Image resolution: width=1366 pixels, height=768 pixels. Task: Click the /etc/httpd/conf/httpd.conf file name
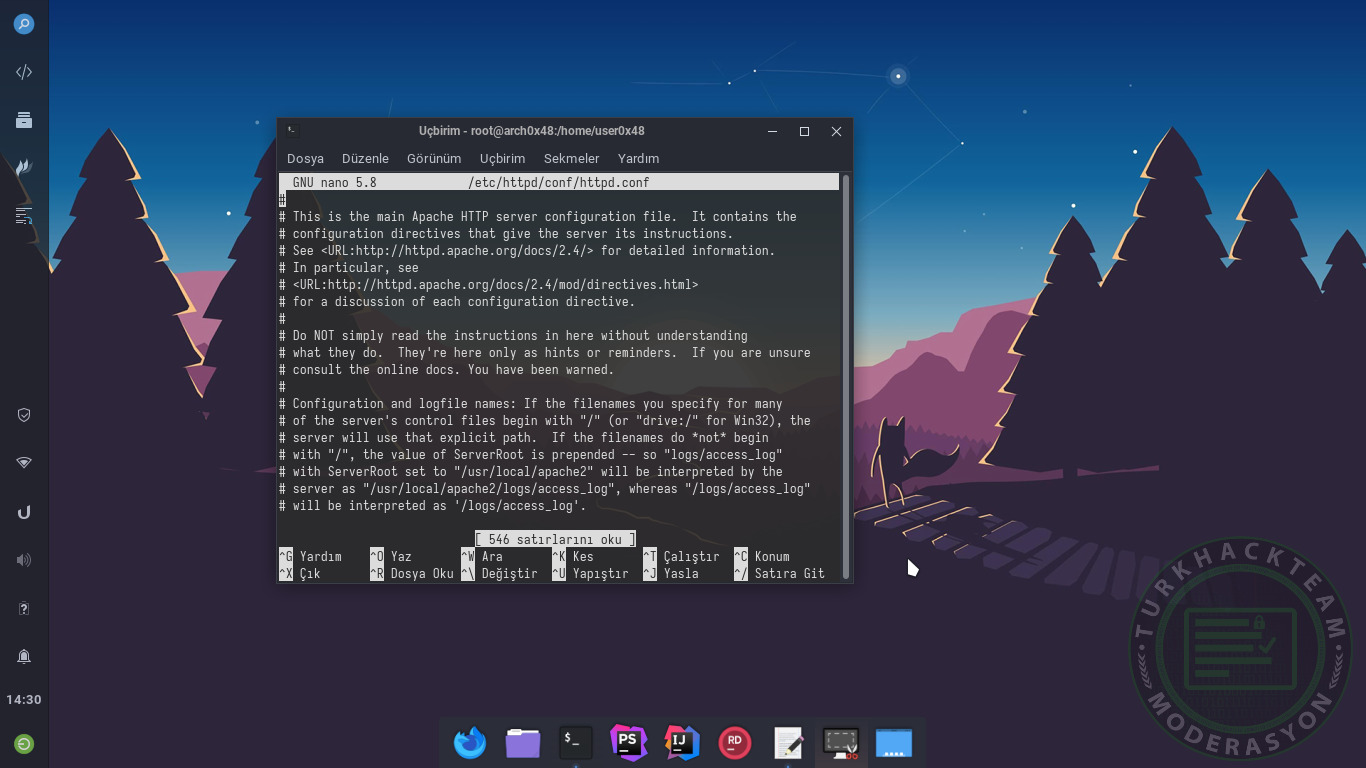[x=558, y=183]
